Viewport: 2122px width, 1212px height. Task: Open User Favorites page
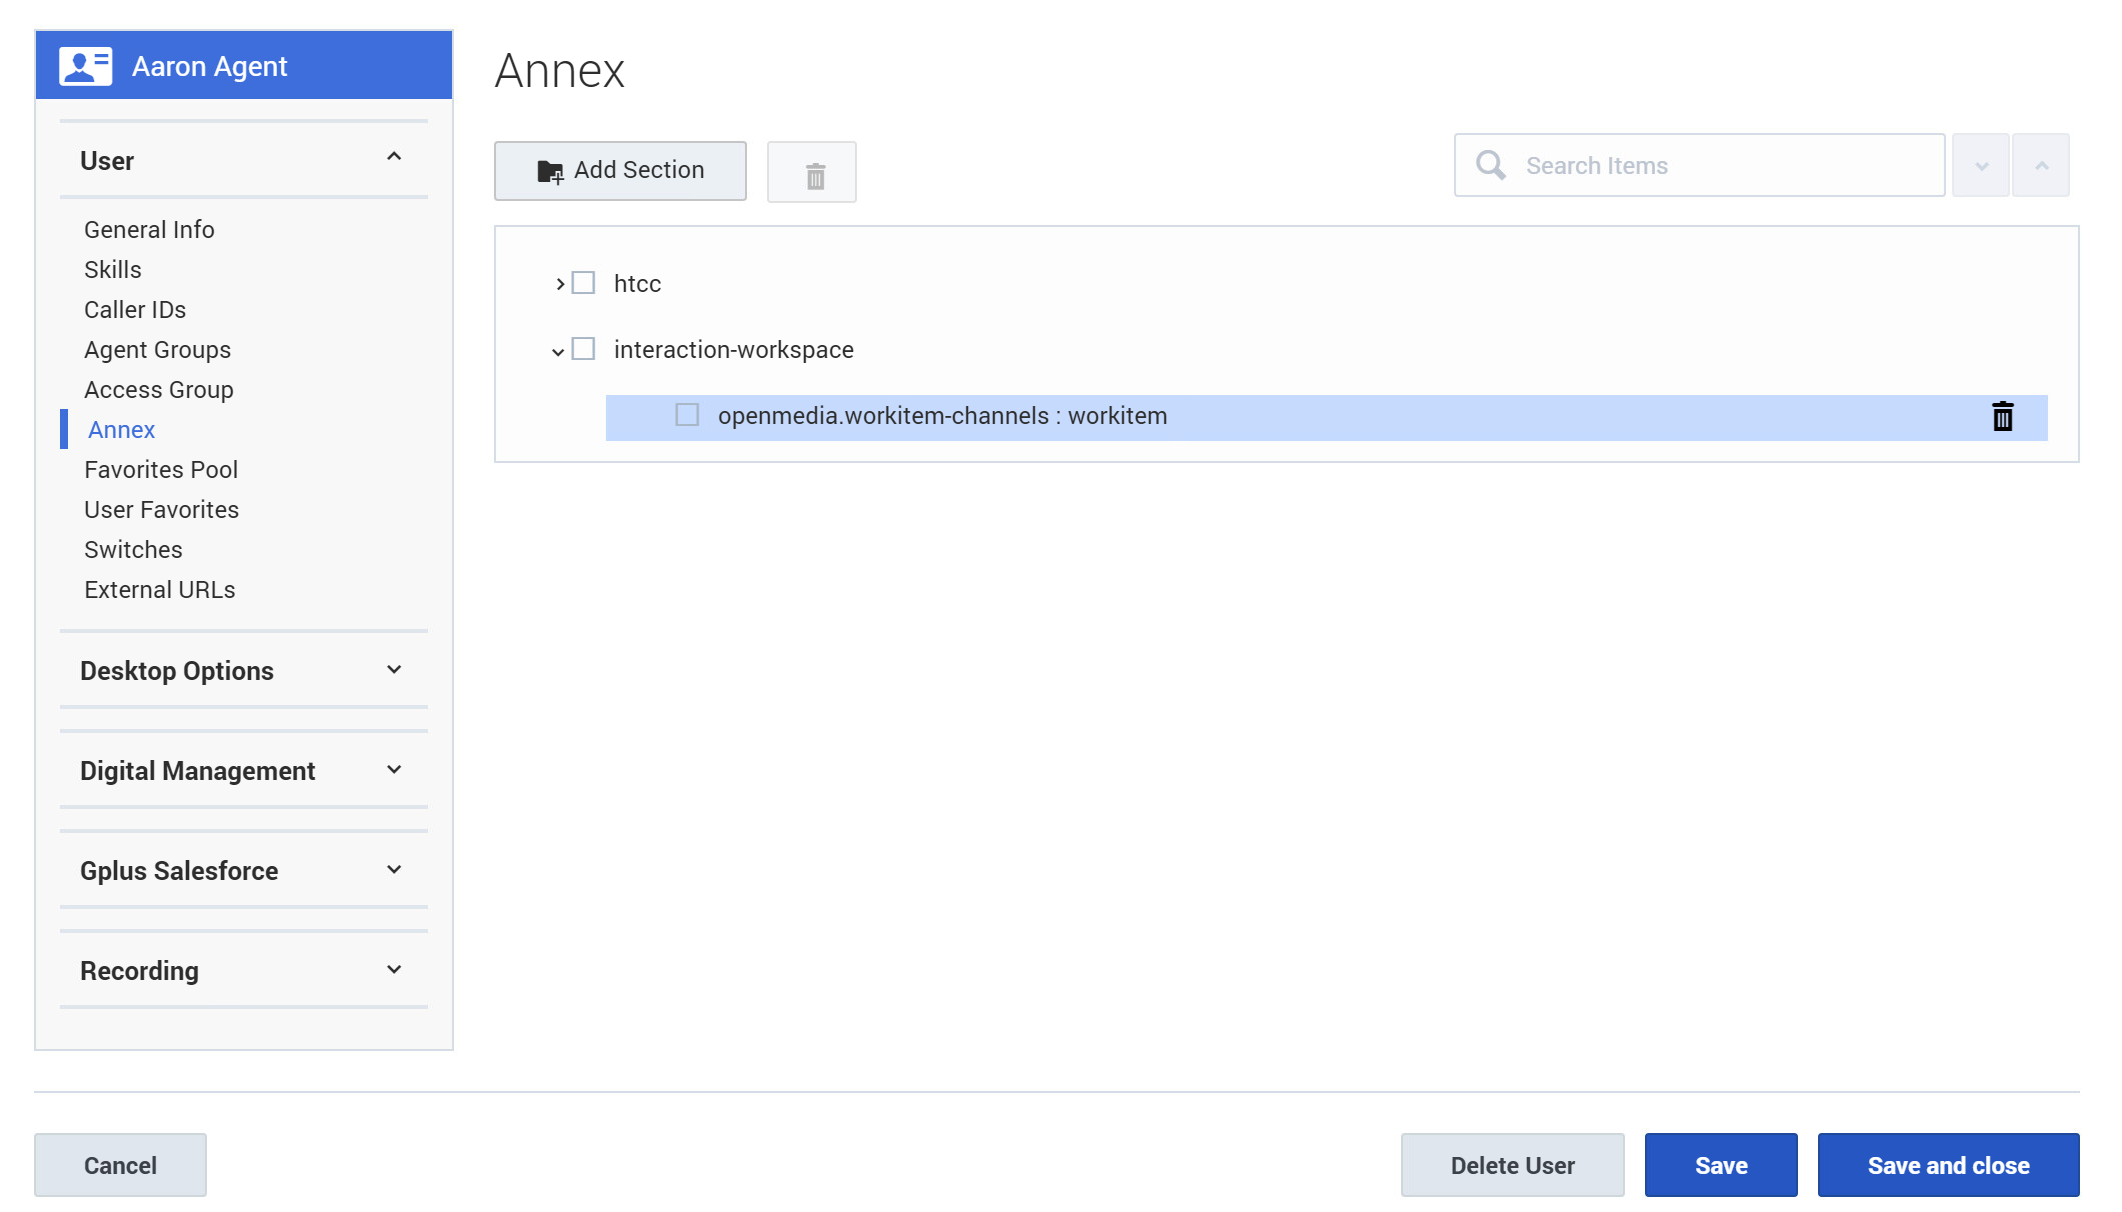(161, 510)
